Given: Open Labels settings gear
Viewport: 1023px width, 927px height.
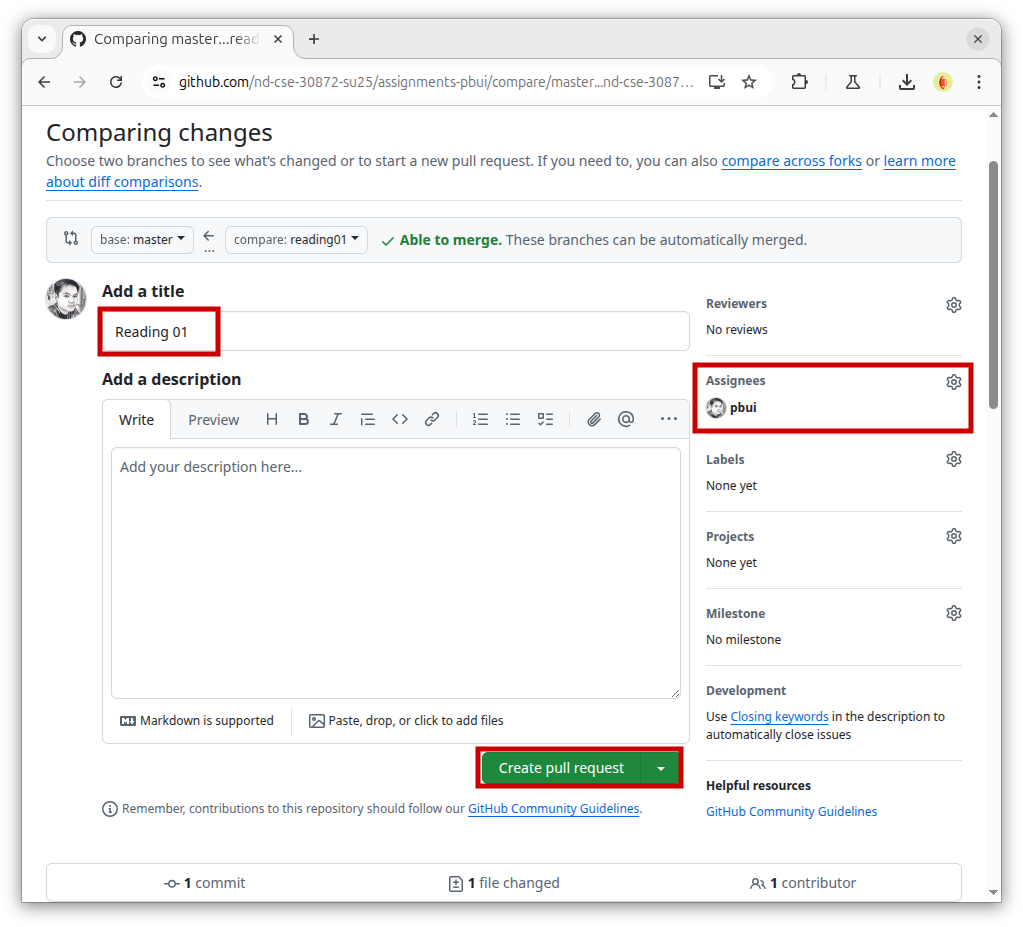Looking at the screenshot, I should pyautogui.click(x=954, y=459).
